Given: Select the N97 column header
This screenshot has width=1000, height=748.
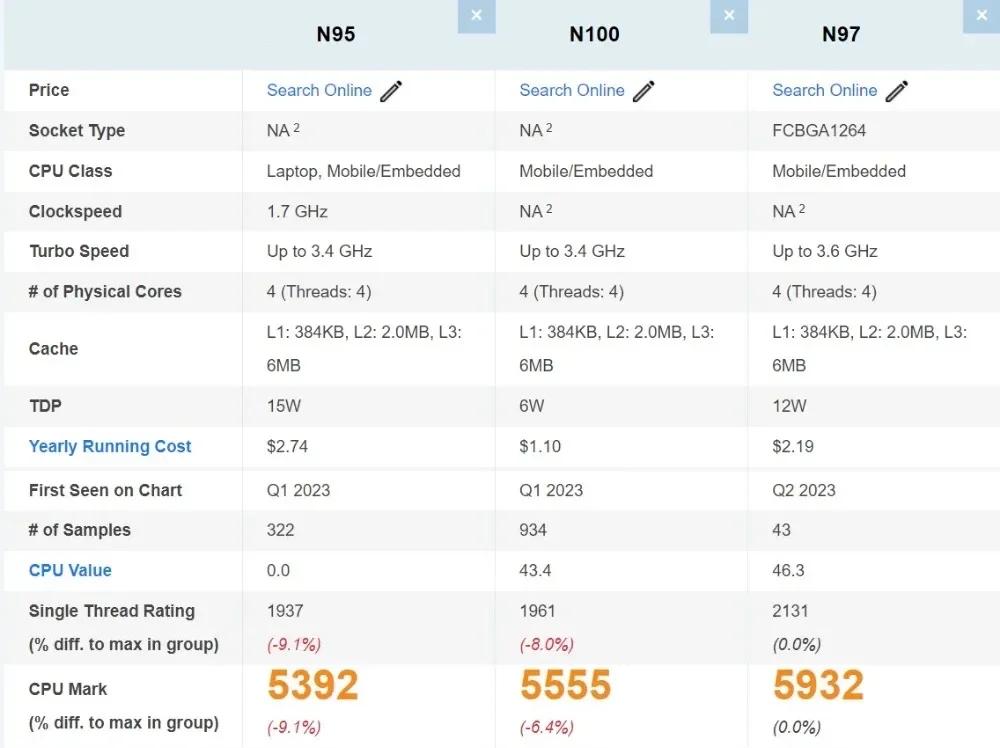Looking at the screenshot, I should (842, 33).
